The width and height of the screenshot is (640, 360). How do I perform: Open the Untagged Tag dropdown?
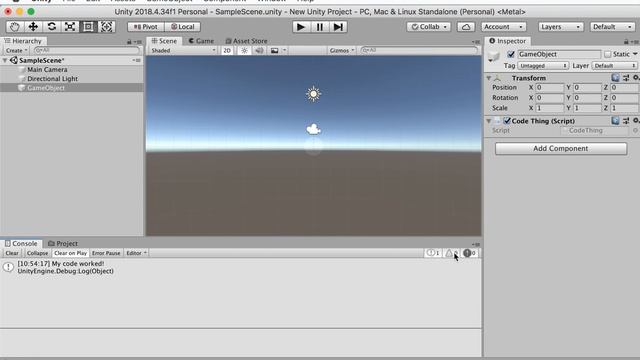point(543,66)
